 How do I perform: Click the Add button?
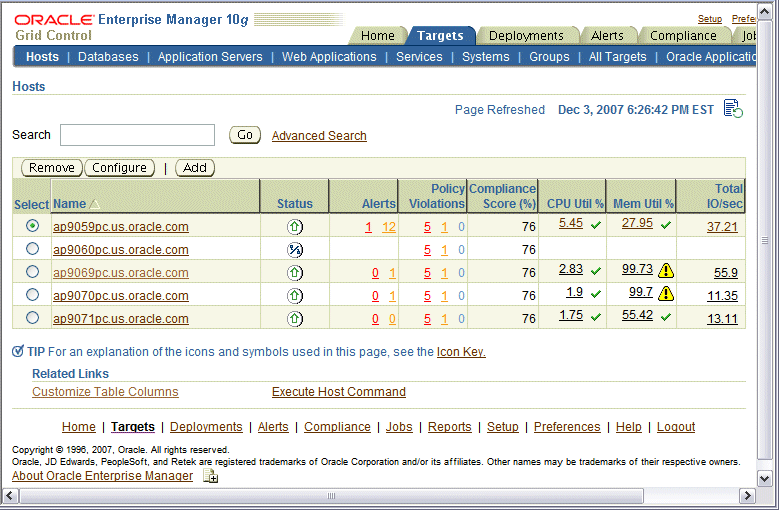(x=195, y=168)
